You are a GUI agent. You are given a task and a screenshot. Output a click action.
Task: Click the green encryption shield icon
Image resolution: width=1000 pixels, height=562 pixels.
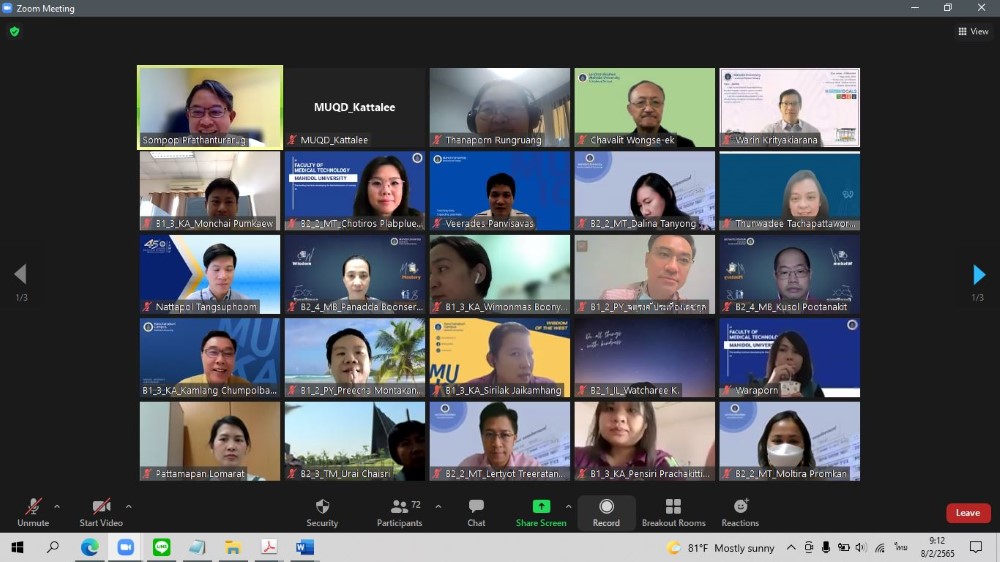[x=14, y=32]
